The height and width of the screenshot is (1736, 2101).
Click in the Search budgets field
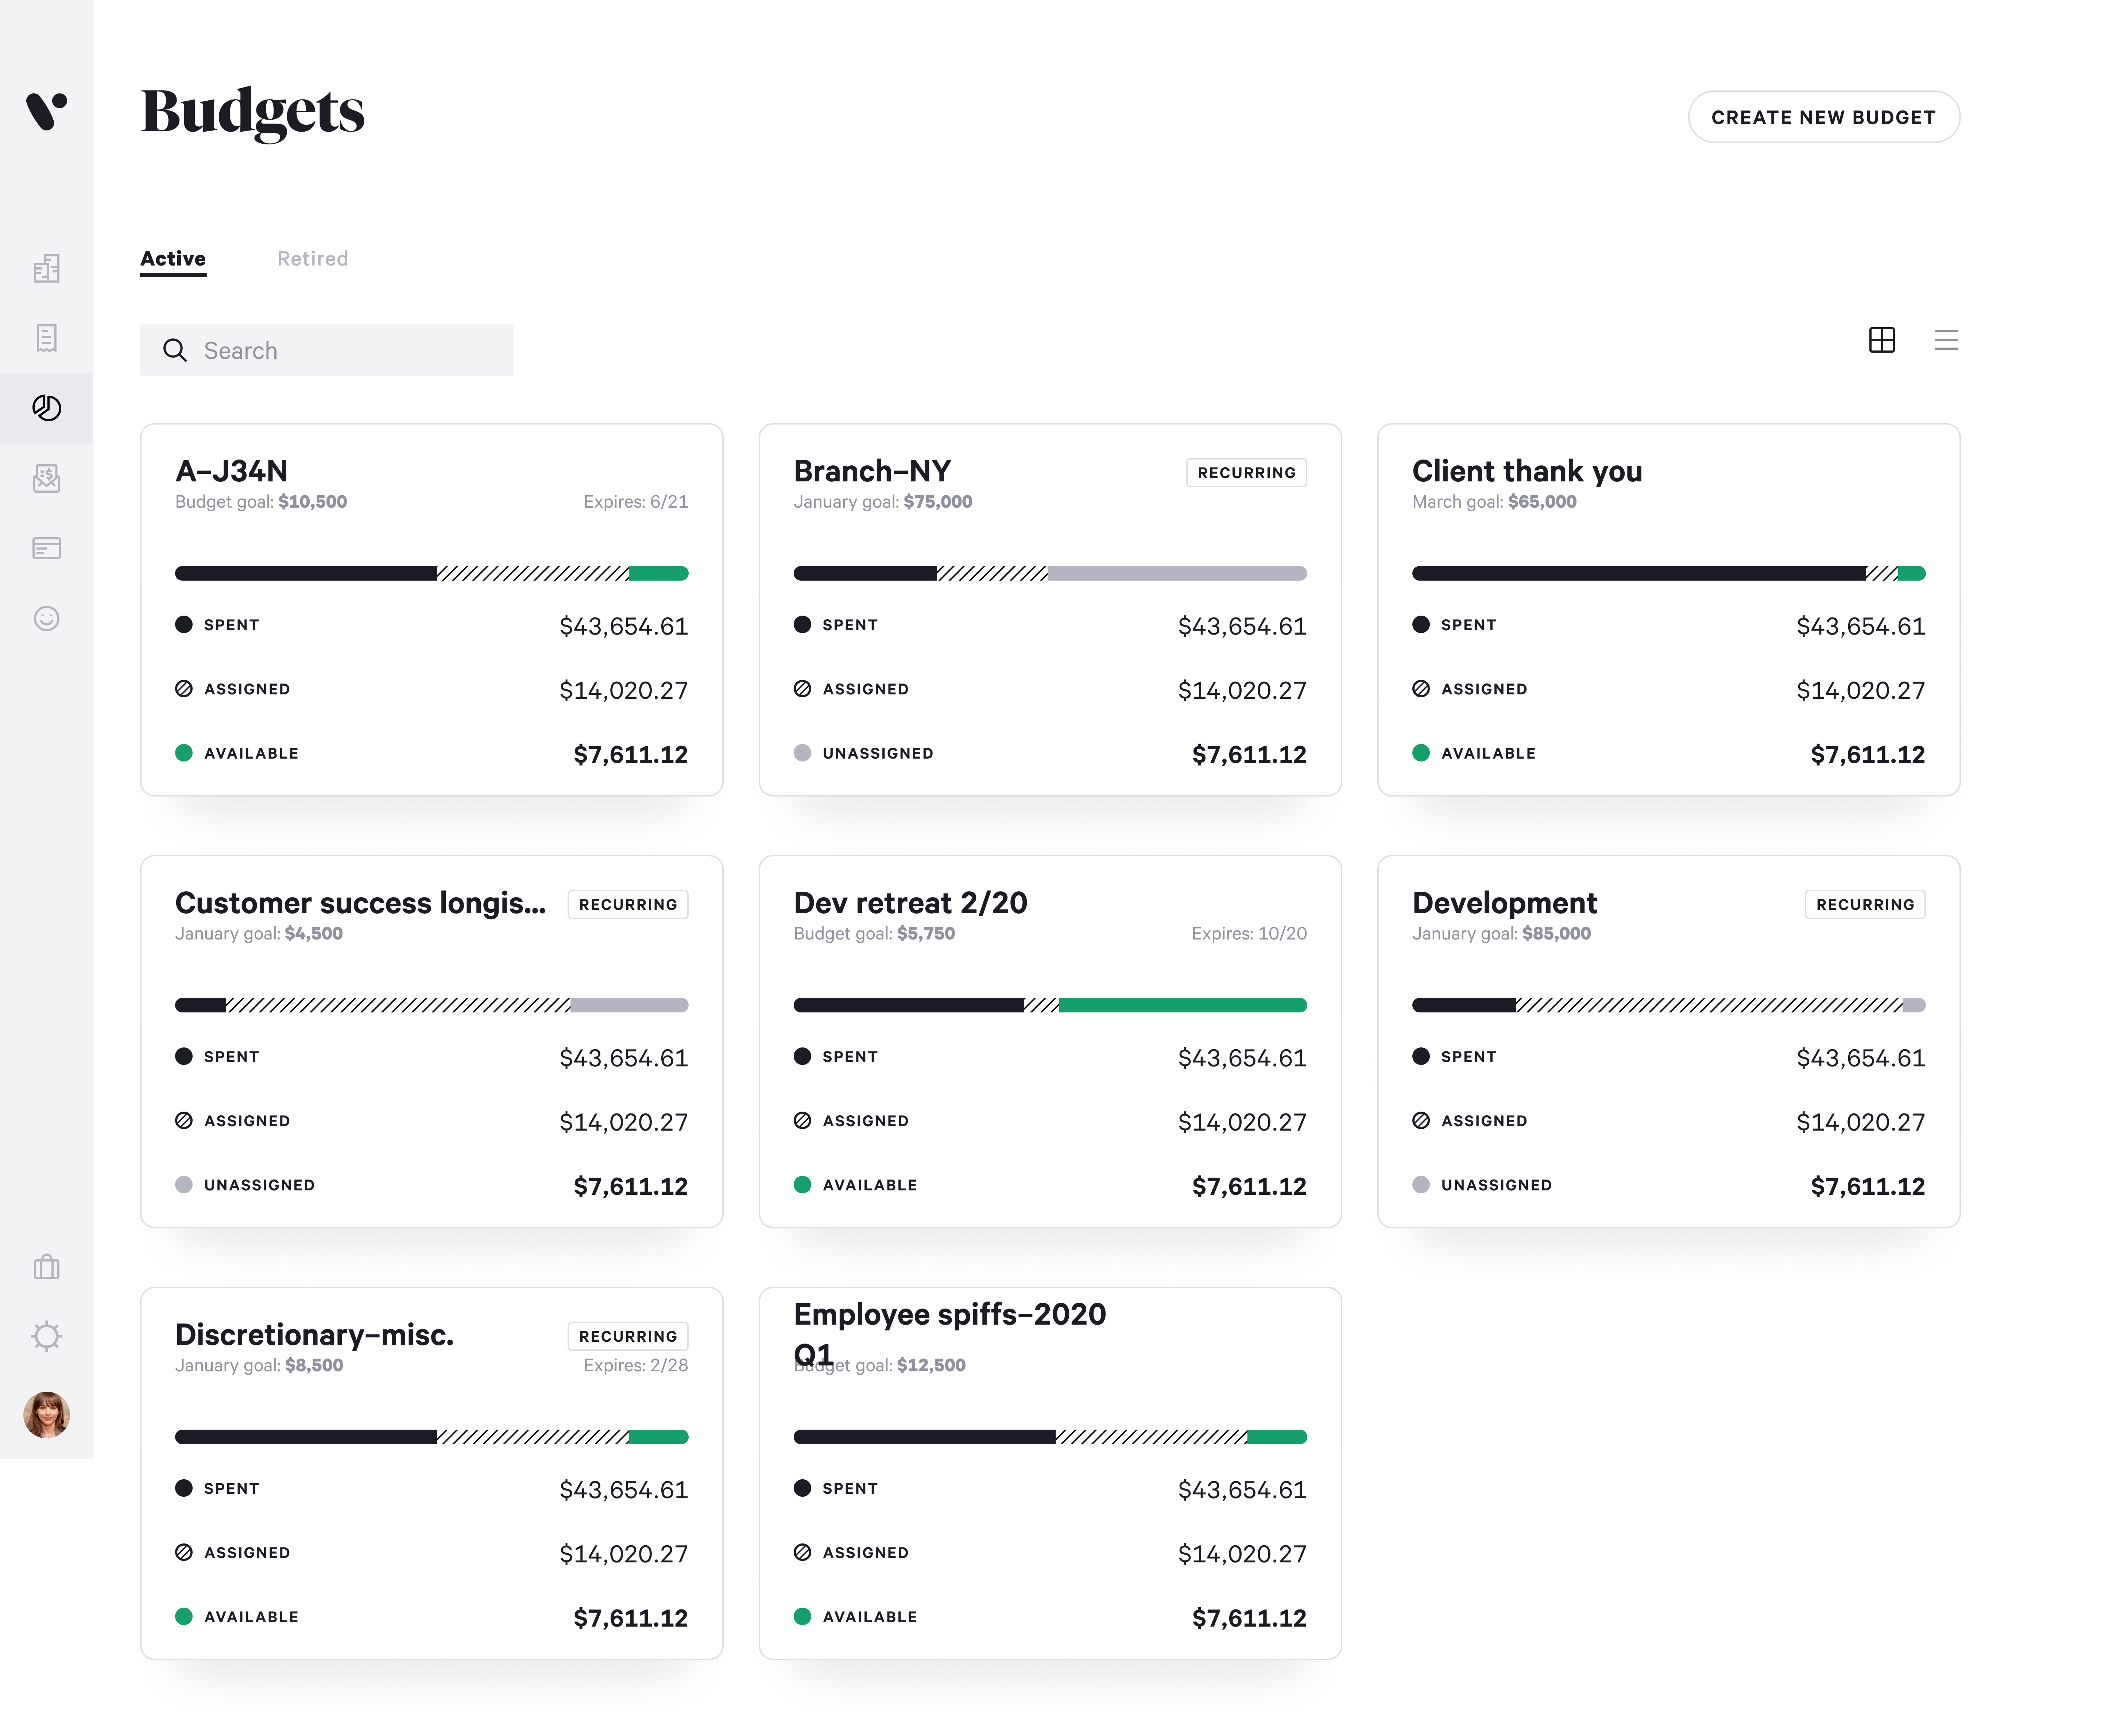(x=340, y=350)
